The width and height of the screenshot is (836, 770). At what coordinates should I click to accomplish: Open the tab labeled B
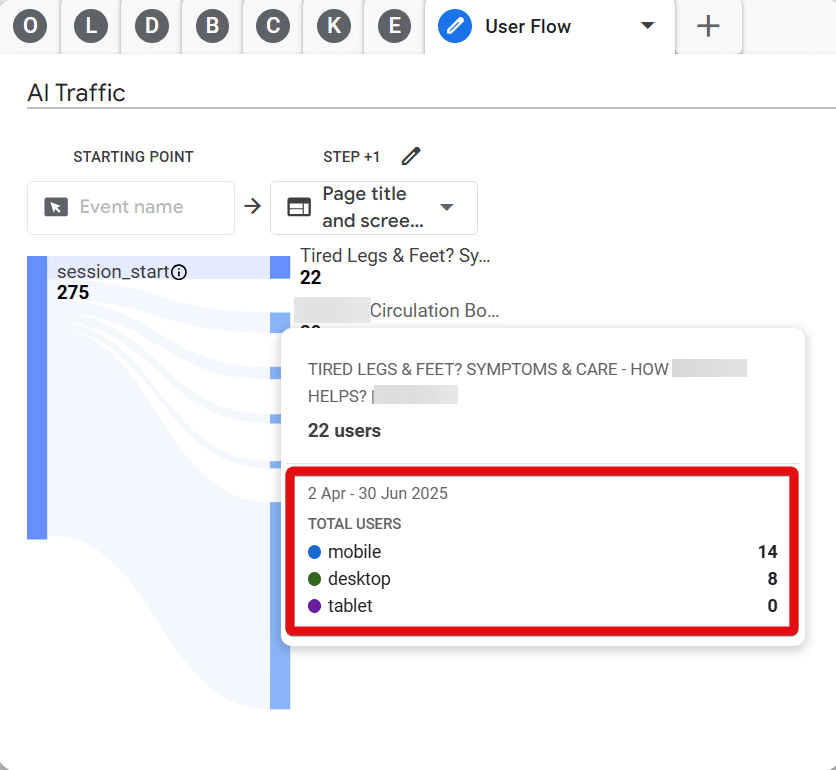(x=212, y=26)
